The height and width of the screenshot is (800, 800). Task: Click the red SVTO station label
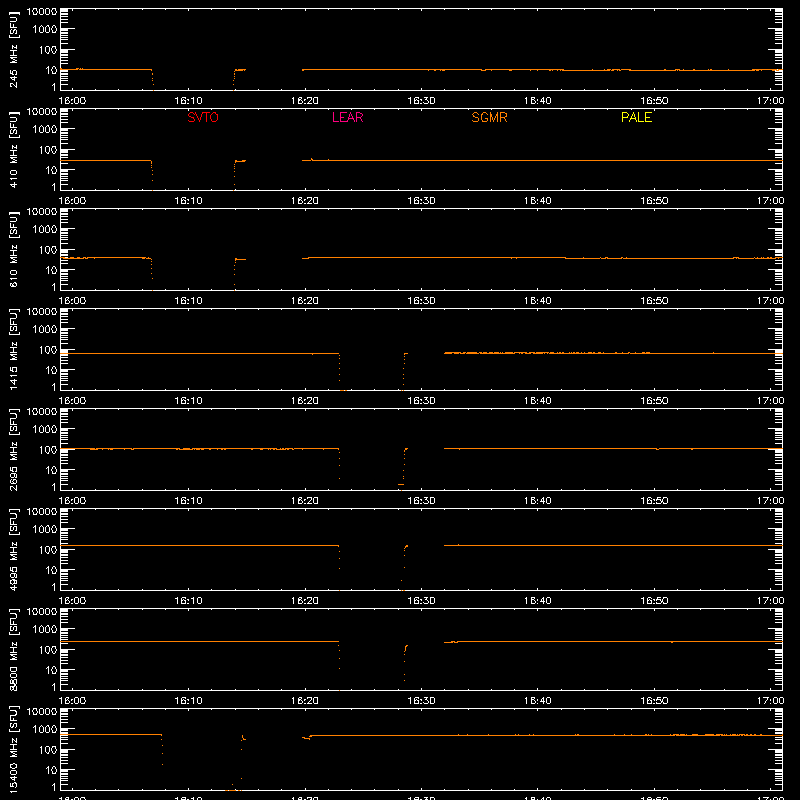click(x=203, y=117)
